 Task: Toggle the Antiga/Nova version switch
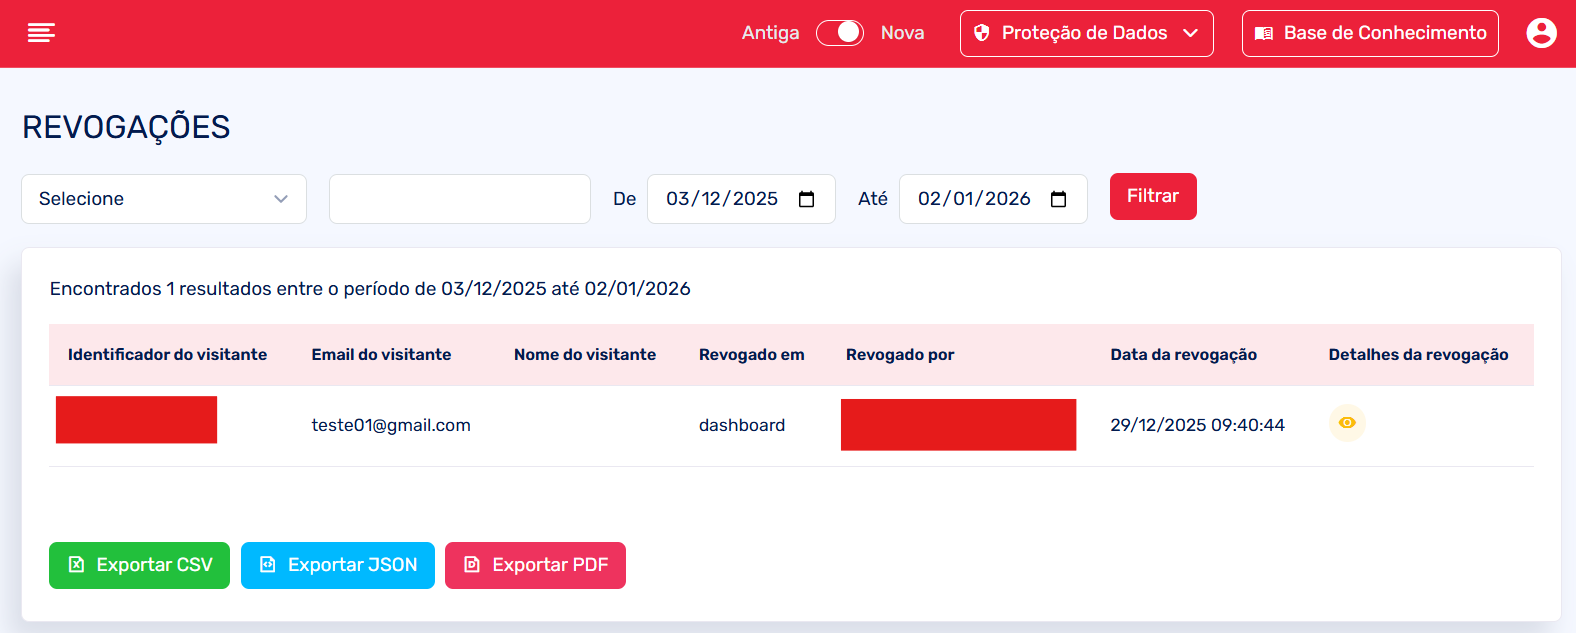(x=840, y=33)
